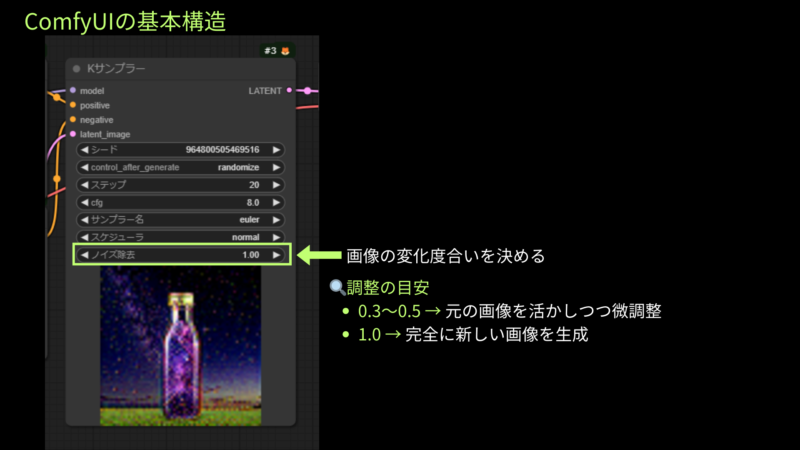The image size is (800, 450).
Task: Increase the ステップ count
Action: 276,185
